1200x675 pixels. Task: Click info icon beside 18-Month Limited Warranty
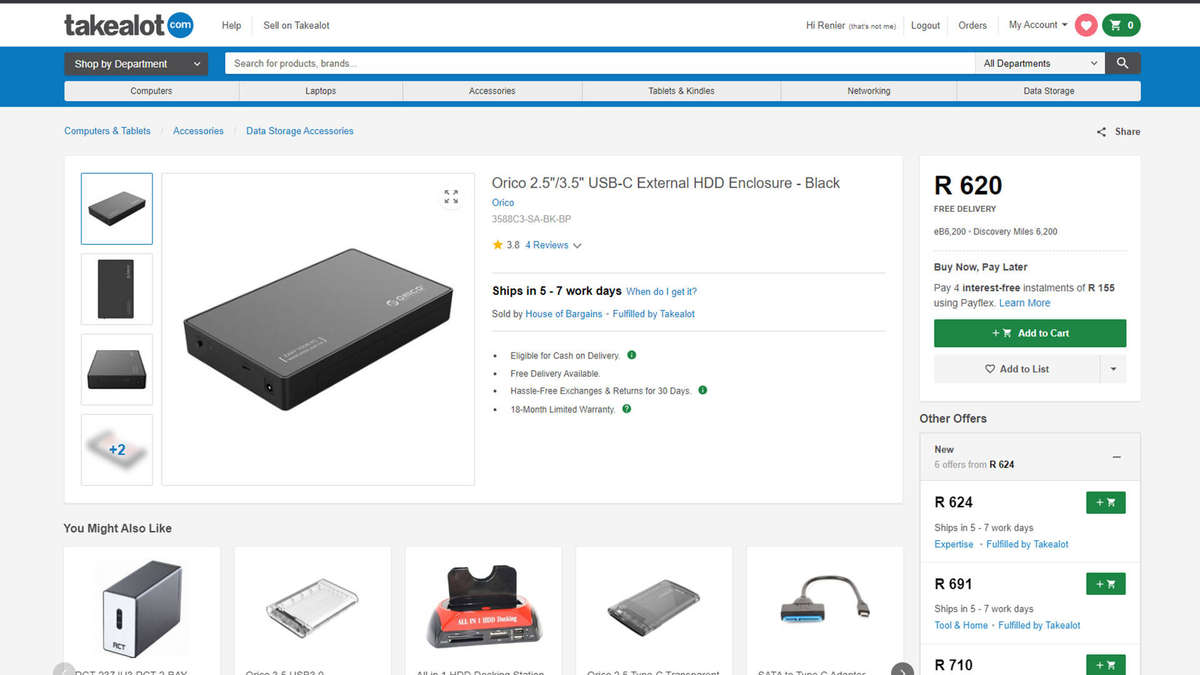(626, 409)
